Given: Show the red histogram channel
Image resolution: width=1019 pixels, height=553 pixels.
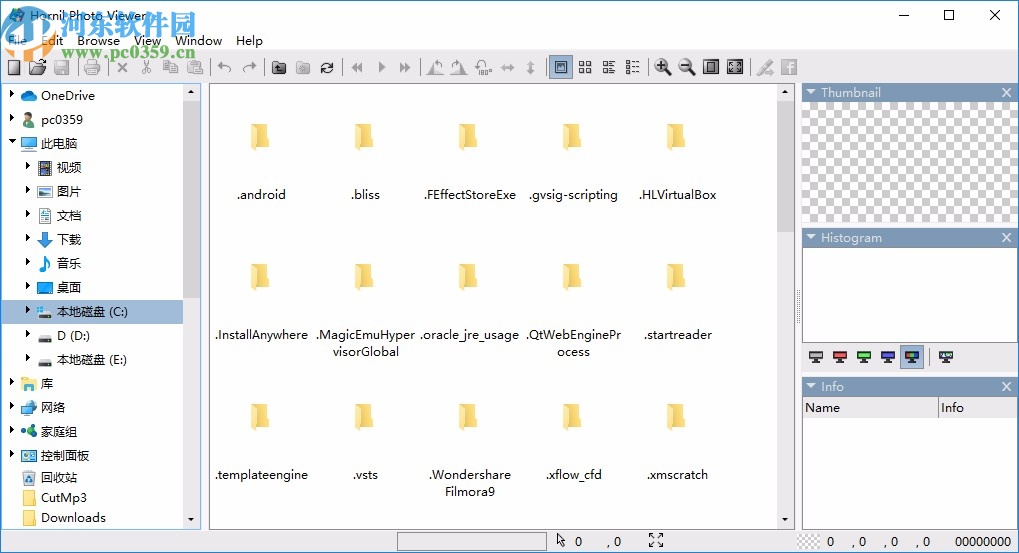Looking at the screenshot, I should [x=840, y=357].
